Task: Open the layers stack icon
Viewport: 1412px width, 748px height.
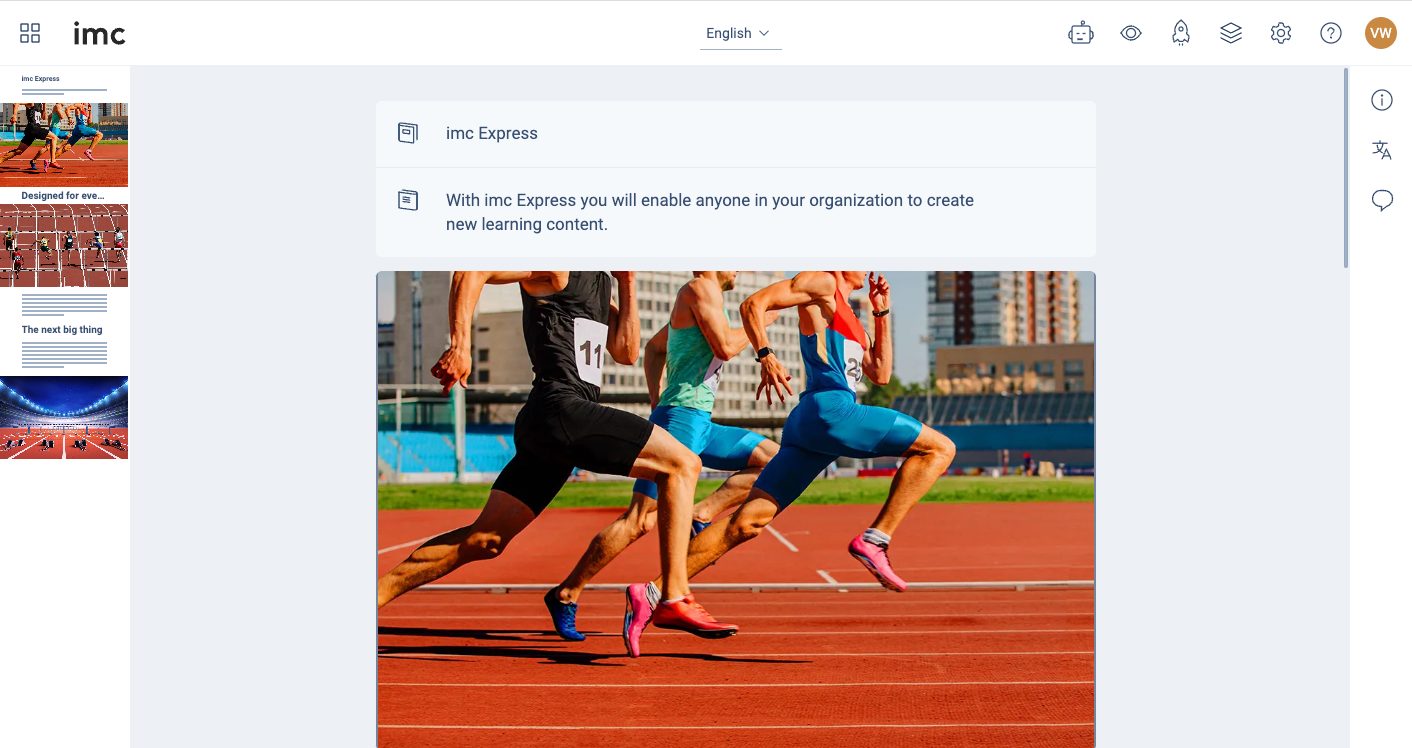Action: pos(1231,33)
